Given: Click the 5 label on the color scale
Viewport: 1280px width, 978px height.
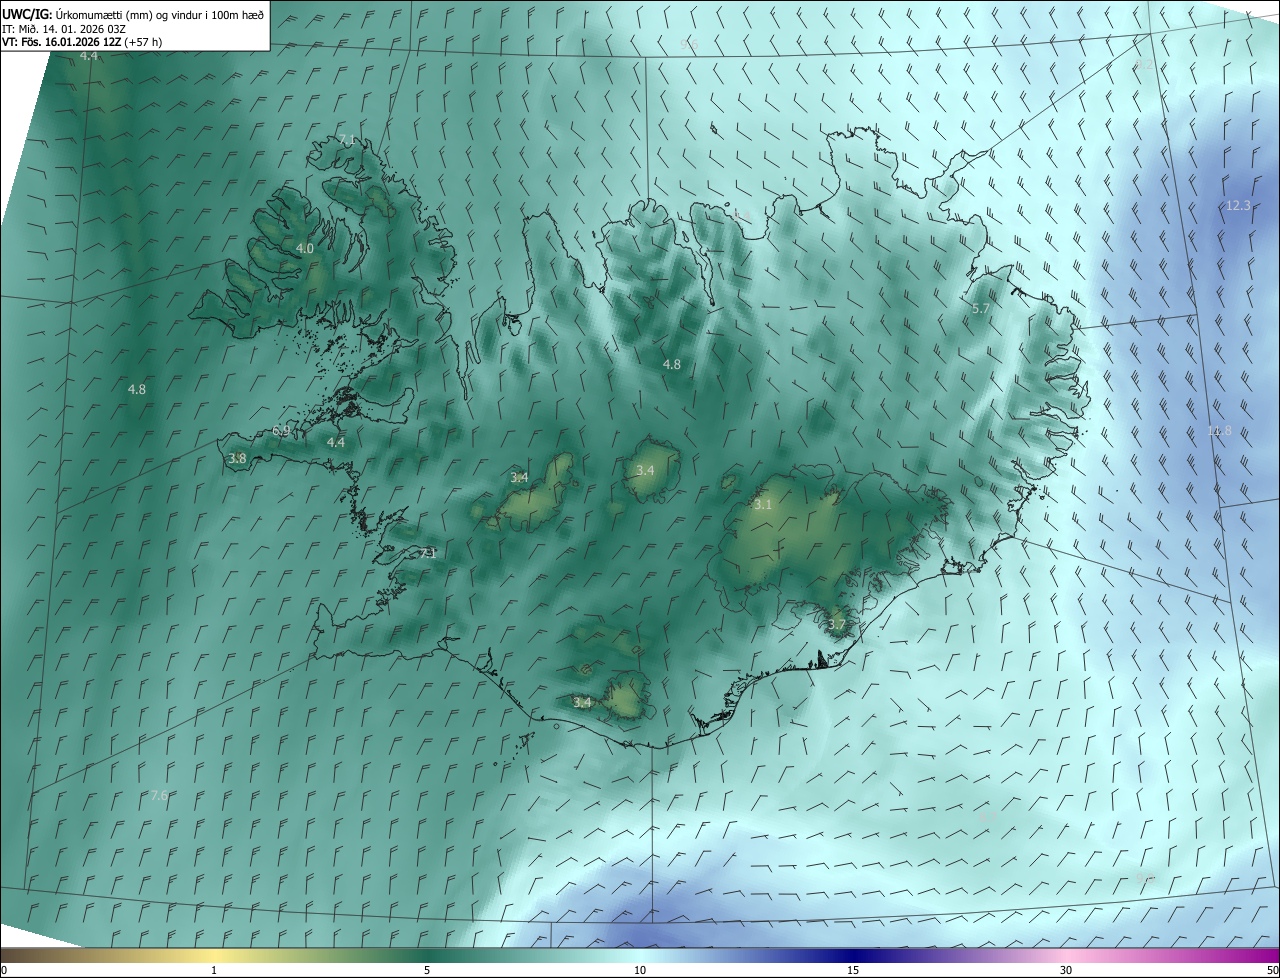Looking at the screenshot, I should (427, 970).
